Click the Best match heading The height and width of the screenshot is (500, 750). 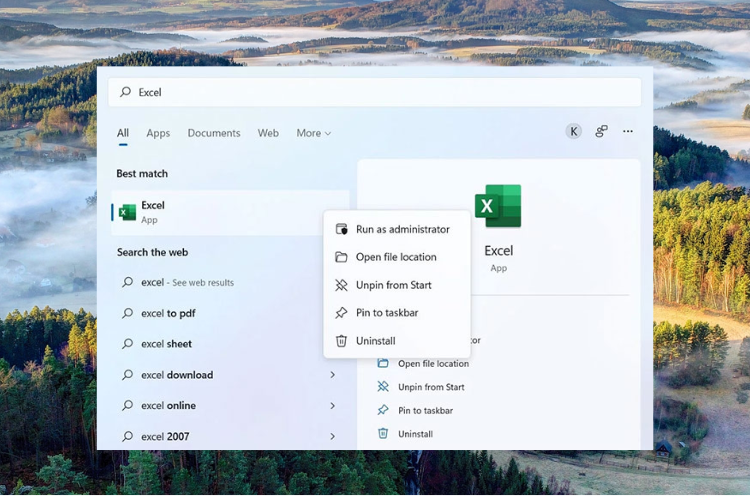(142, 174)
